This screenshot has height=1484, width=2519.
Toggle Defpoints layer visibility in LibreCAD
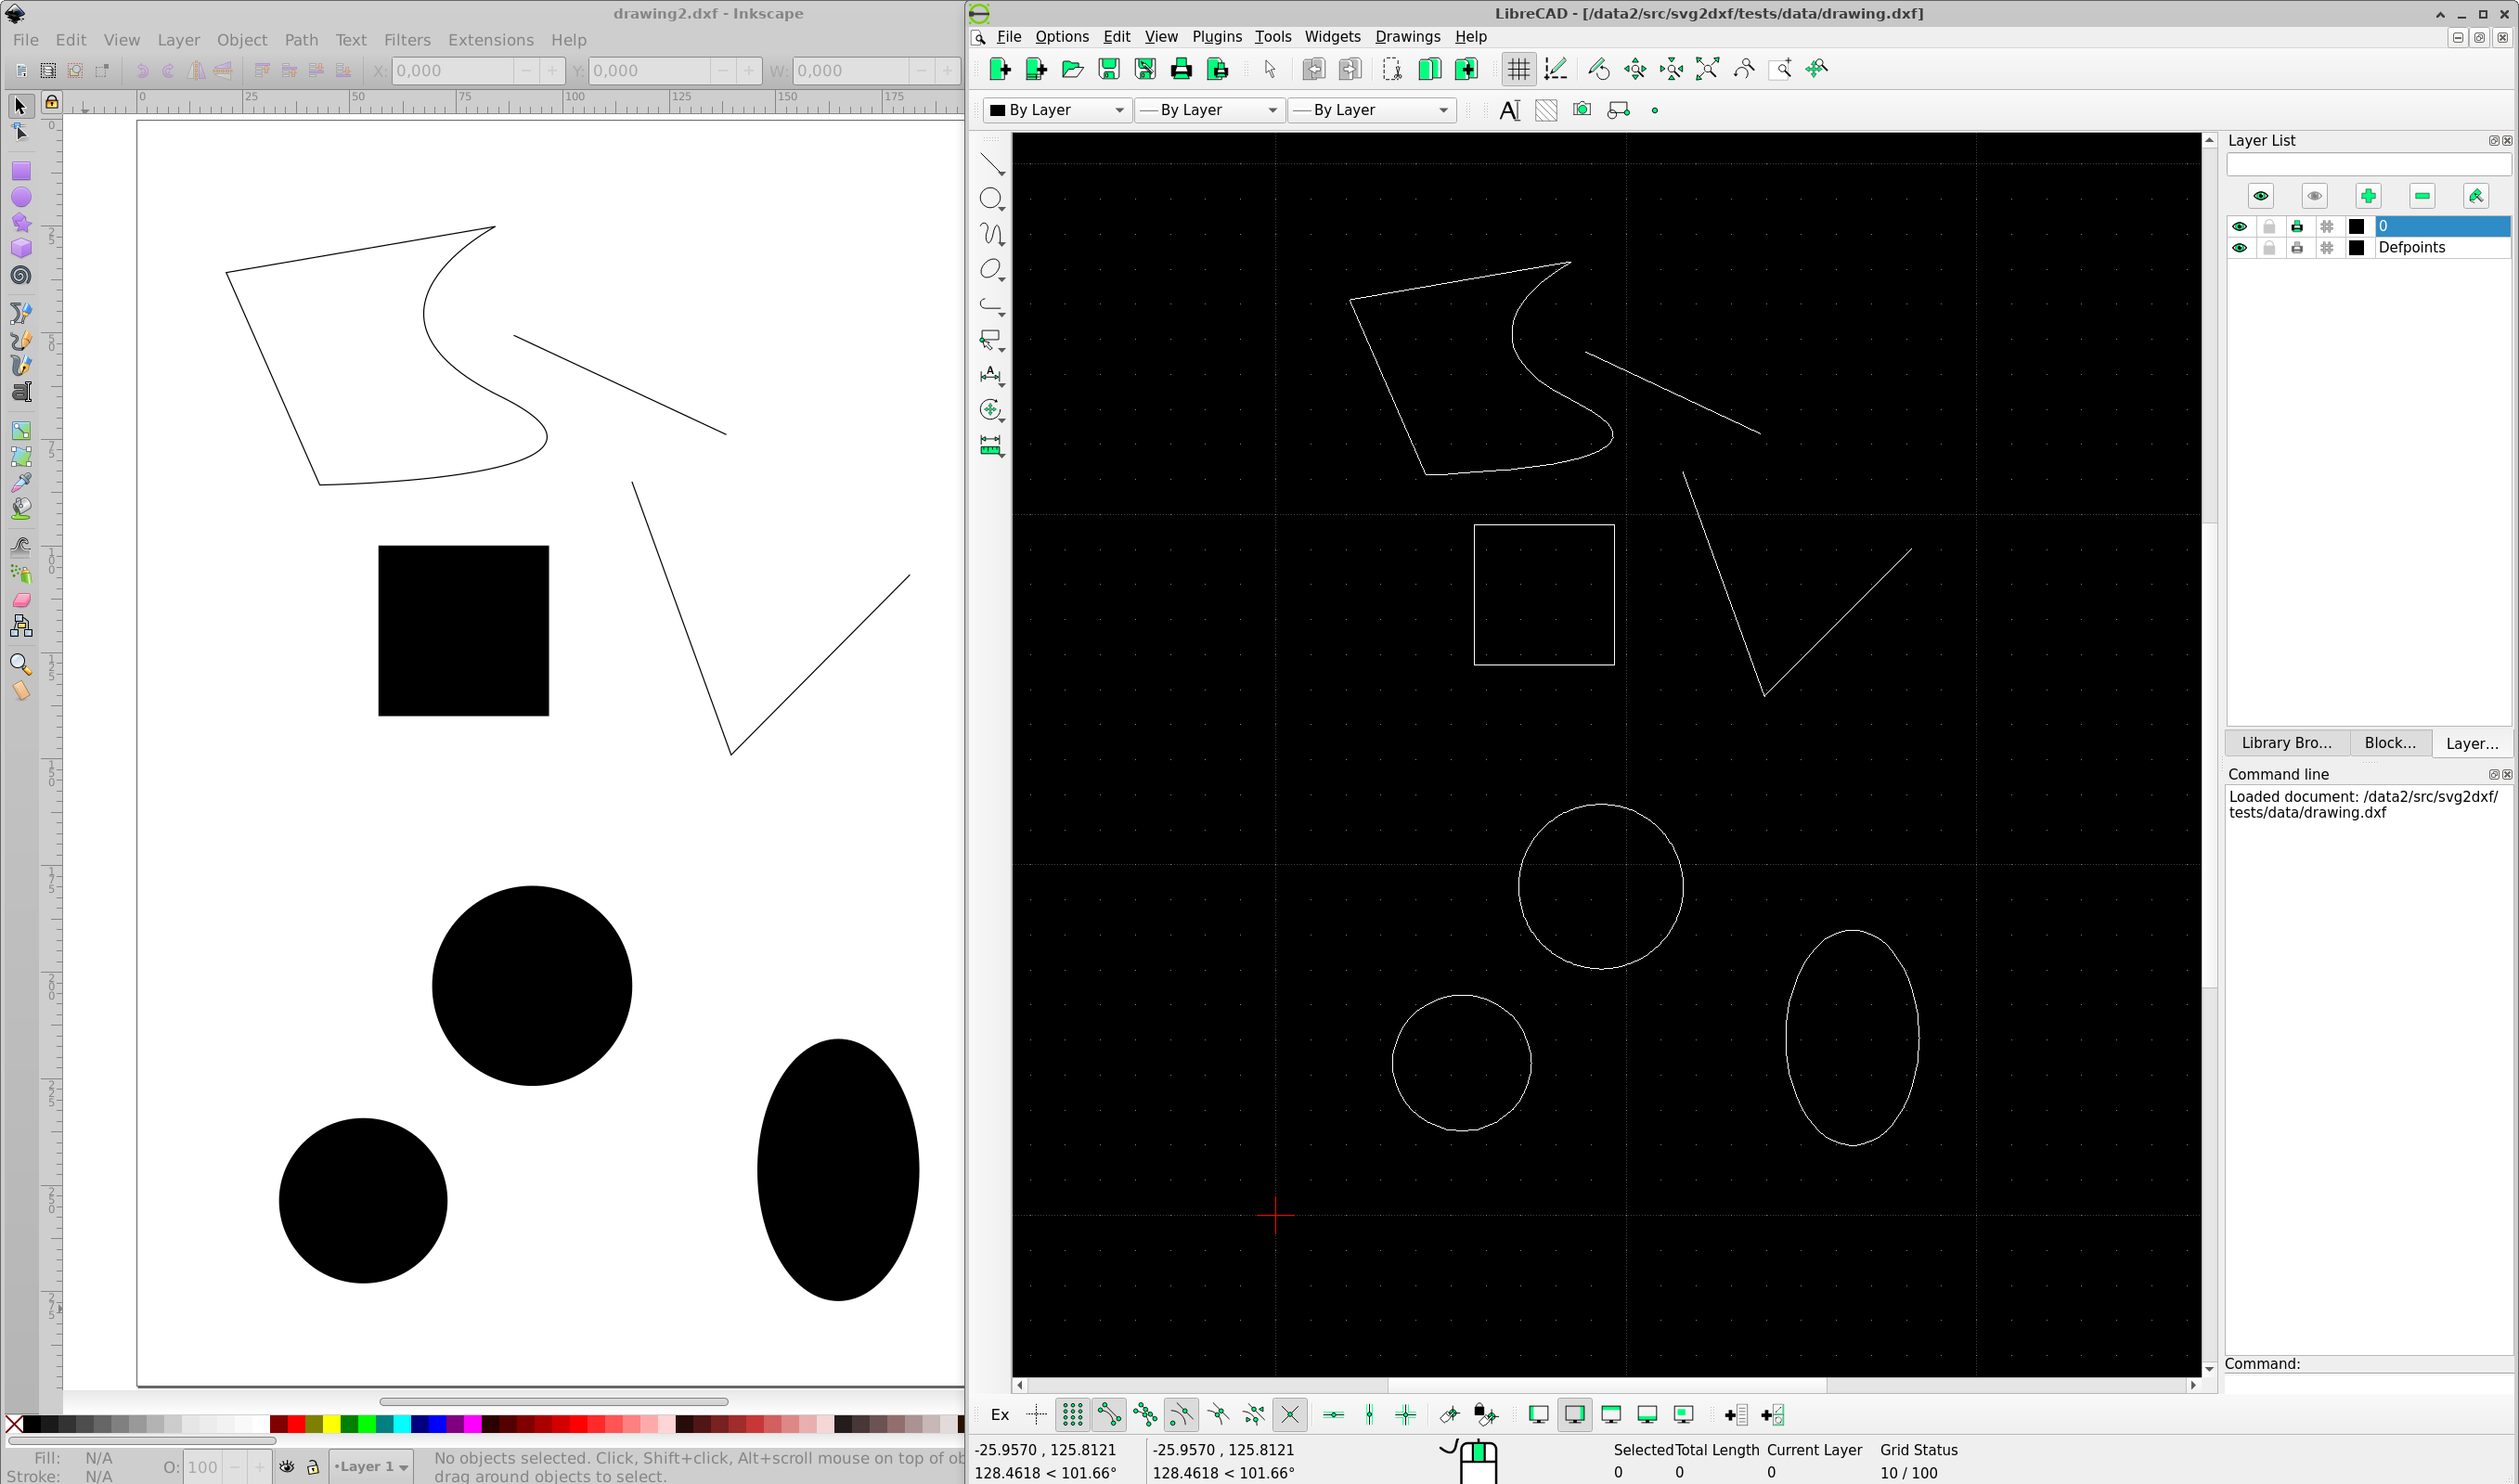click(2240, 247)
